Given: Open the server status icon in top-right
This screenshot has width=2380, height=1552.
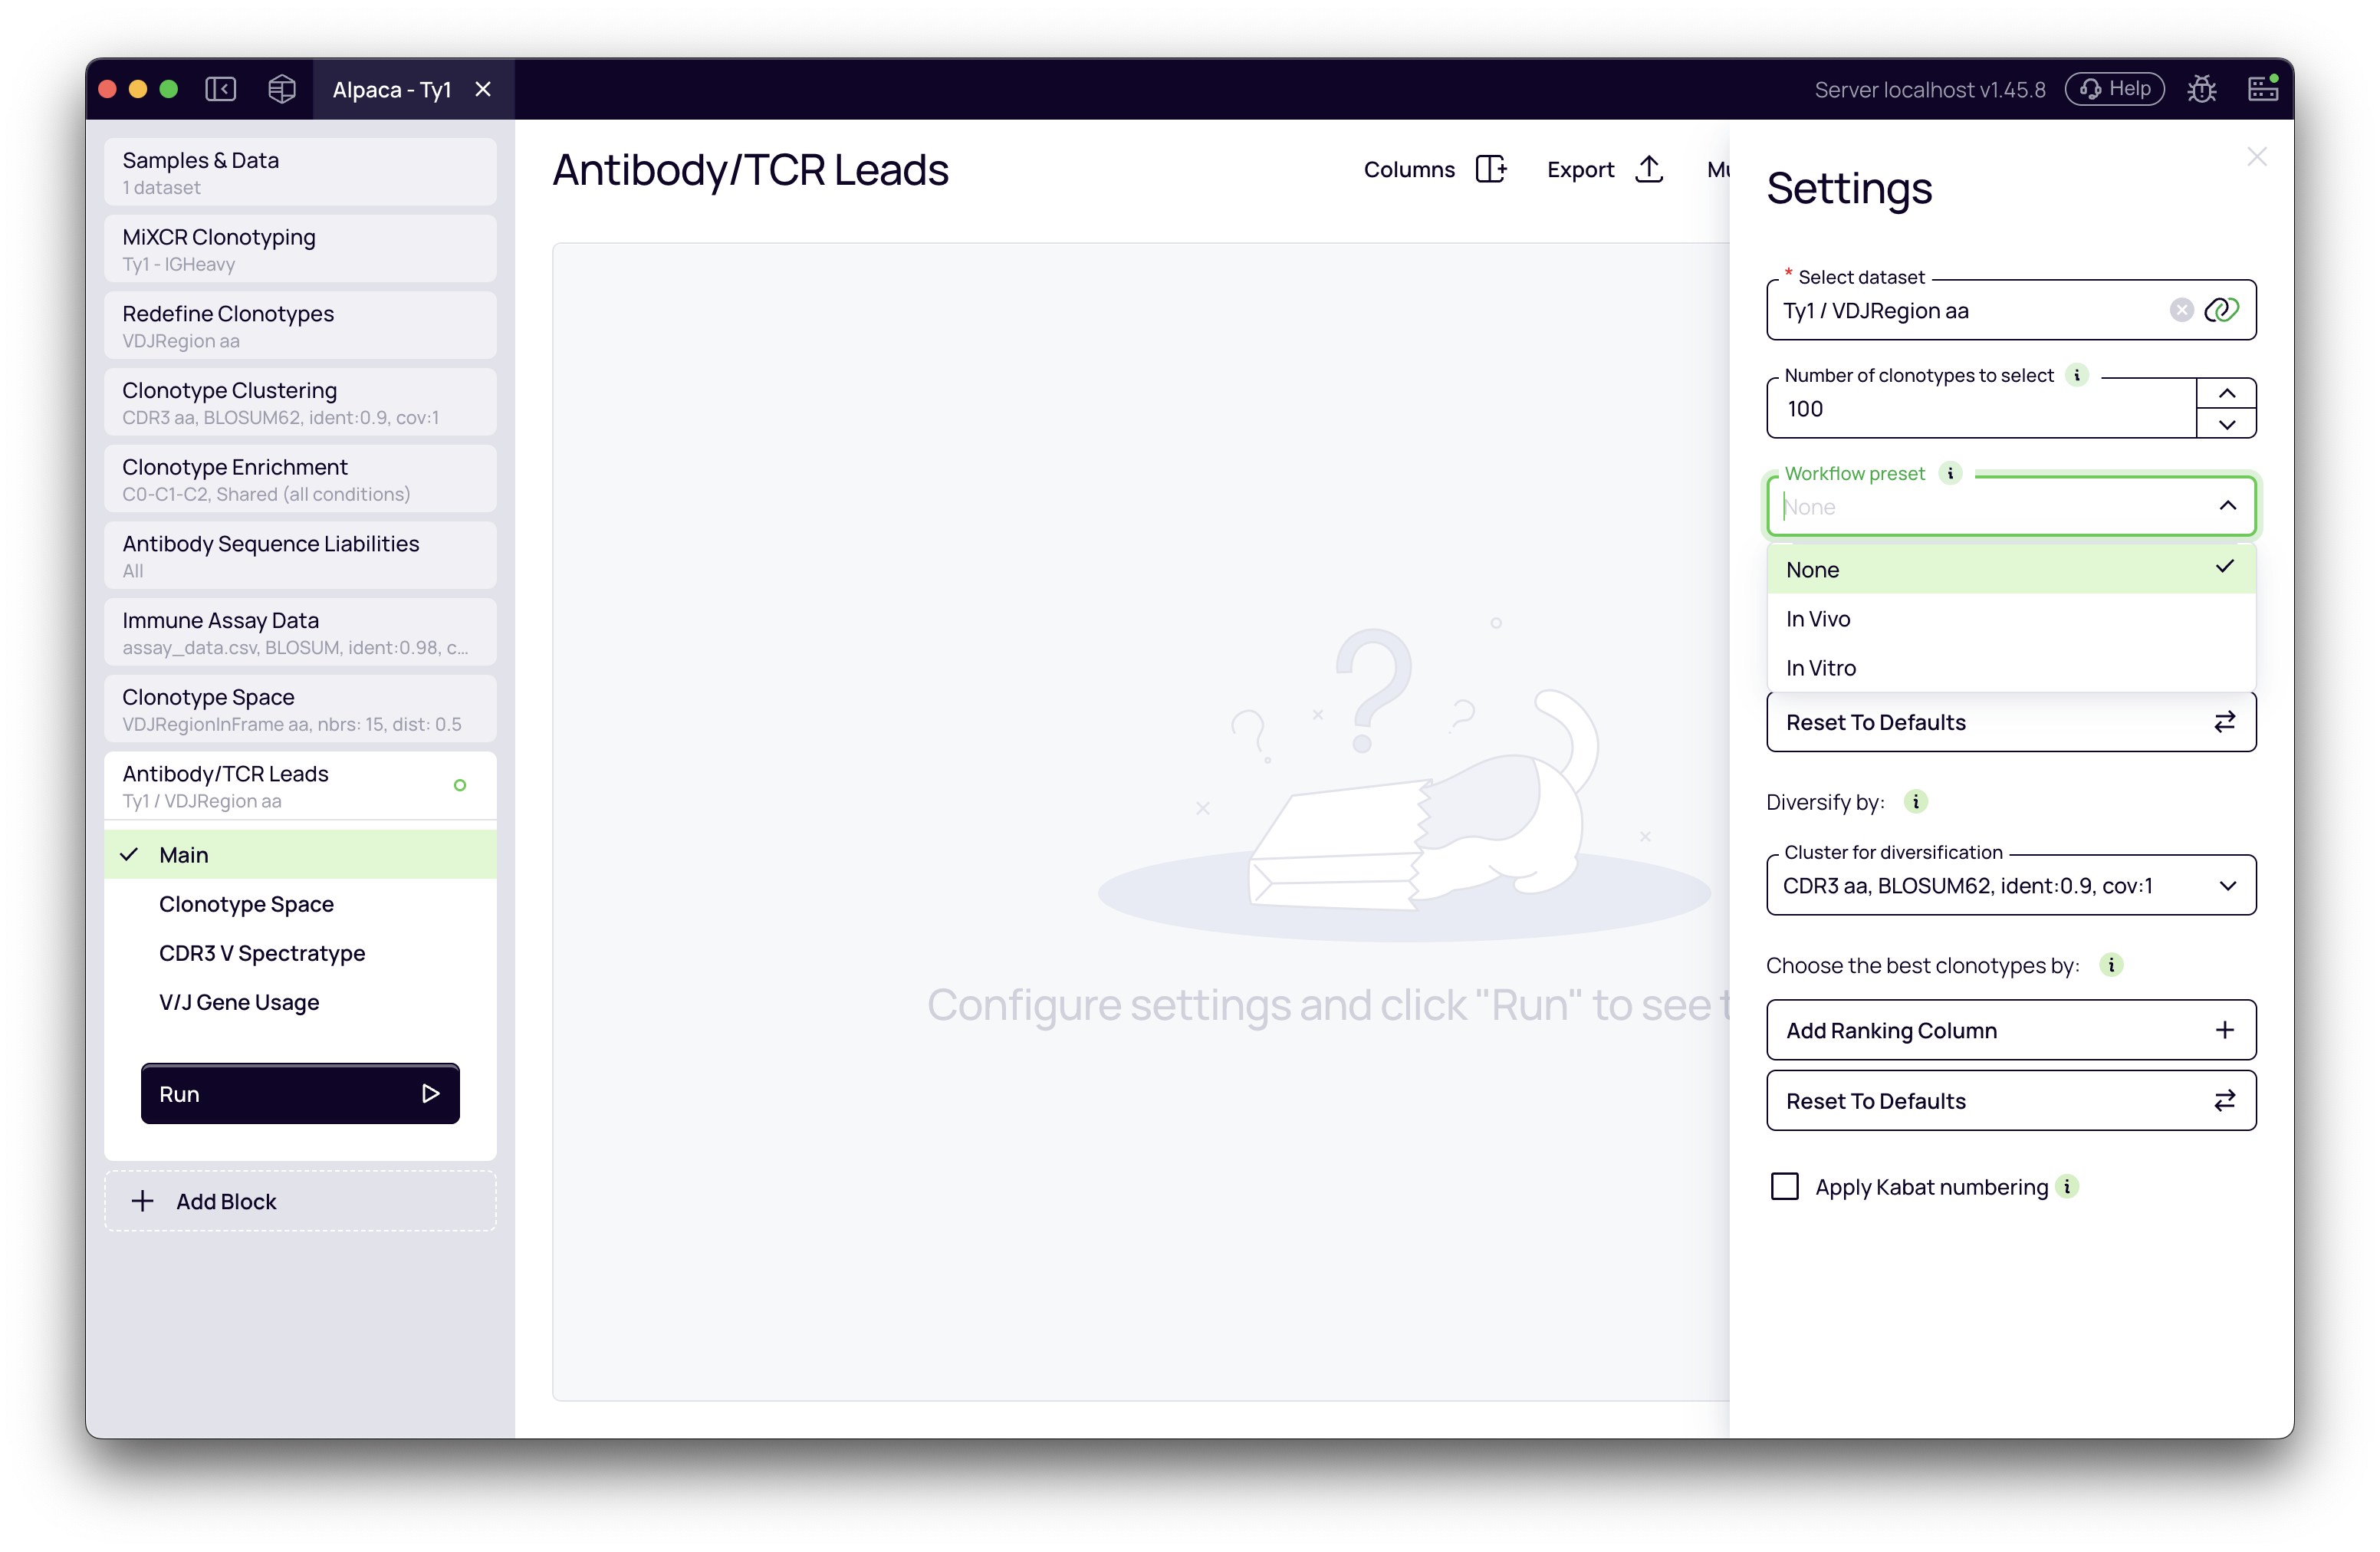Looking at the screenshot, I should click(2262, 89).
